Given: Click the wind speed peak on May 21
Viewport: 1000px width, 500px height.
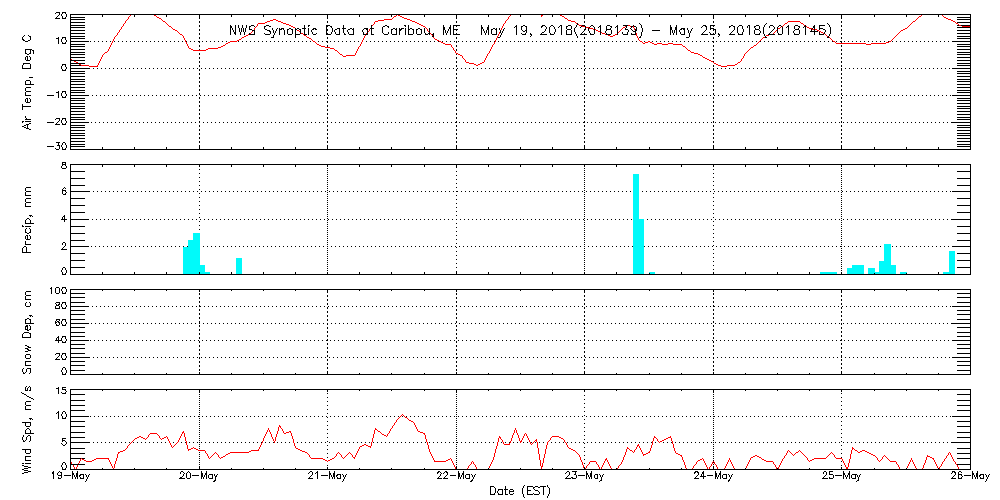Looking at the screenshot, I should 403,415.
